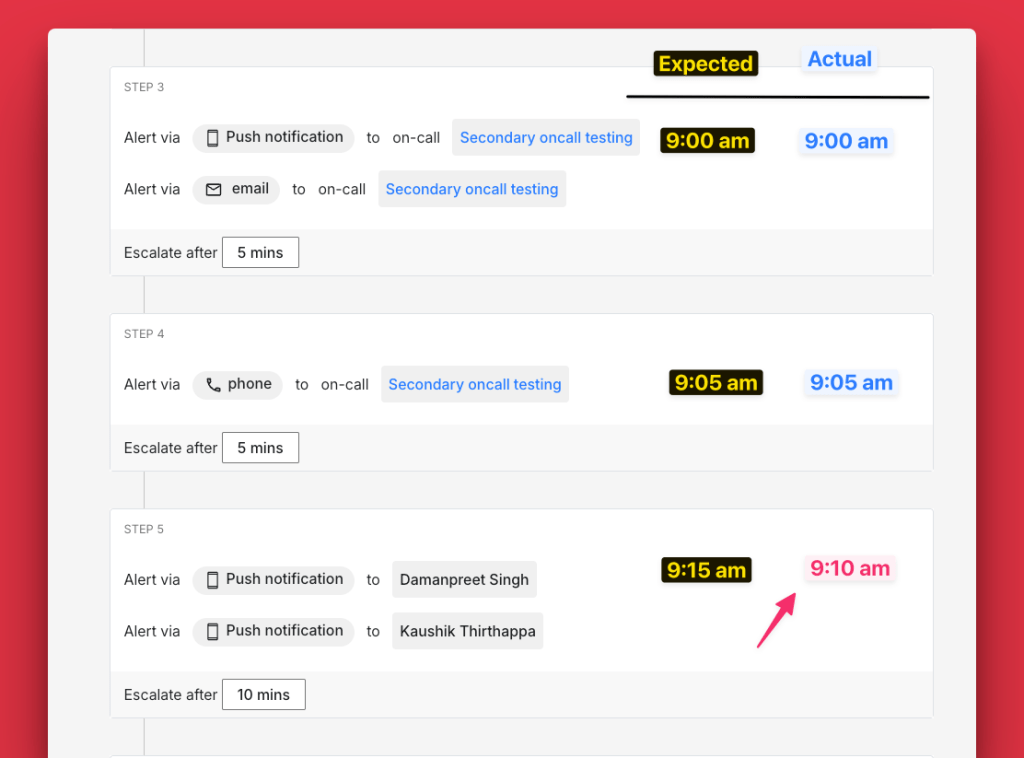Viewport: 1024px width, 758px height.
Task: Click the envelope icon on the email chip
Action: coord(213,189)
